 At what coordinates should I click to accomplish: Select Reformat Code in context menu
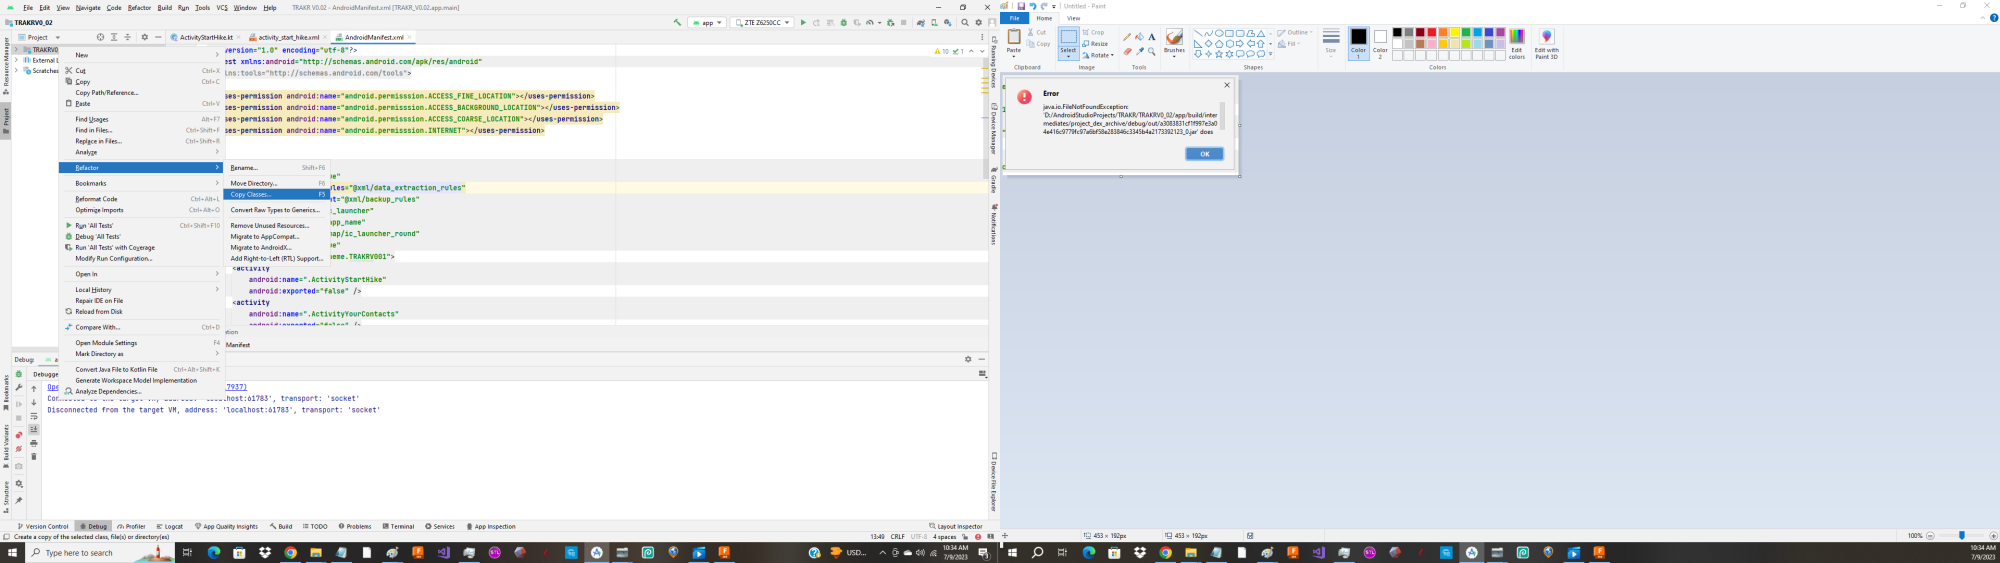142,199
